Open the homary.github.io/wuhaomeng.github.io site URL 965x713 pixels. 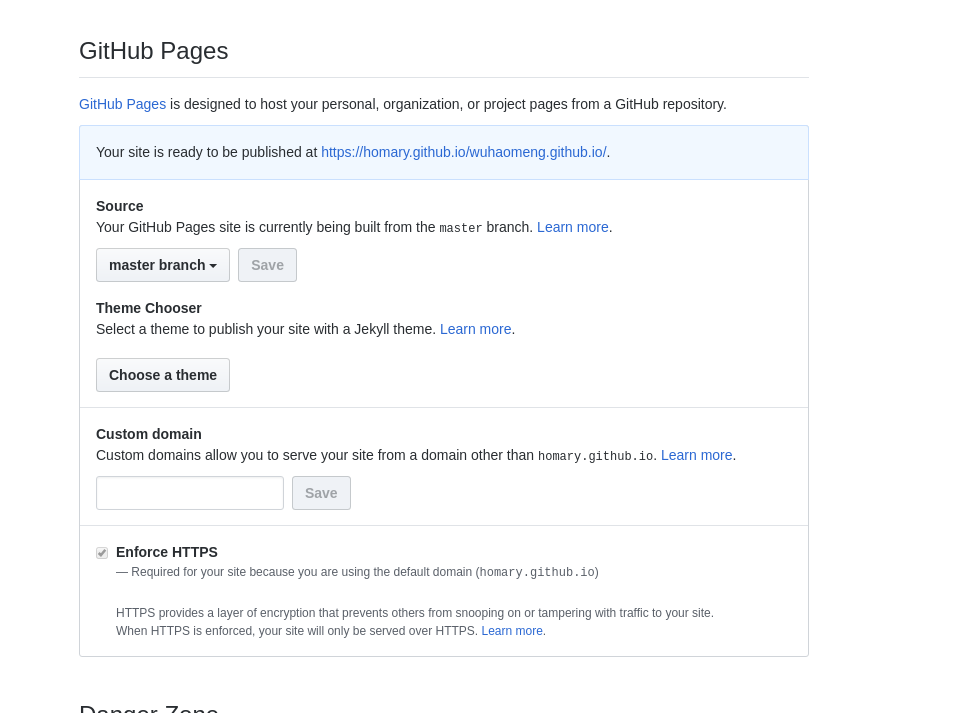pyautogui.click(x=464, y=152)
